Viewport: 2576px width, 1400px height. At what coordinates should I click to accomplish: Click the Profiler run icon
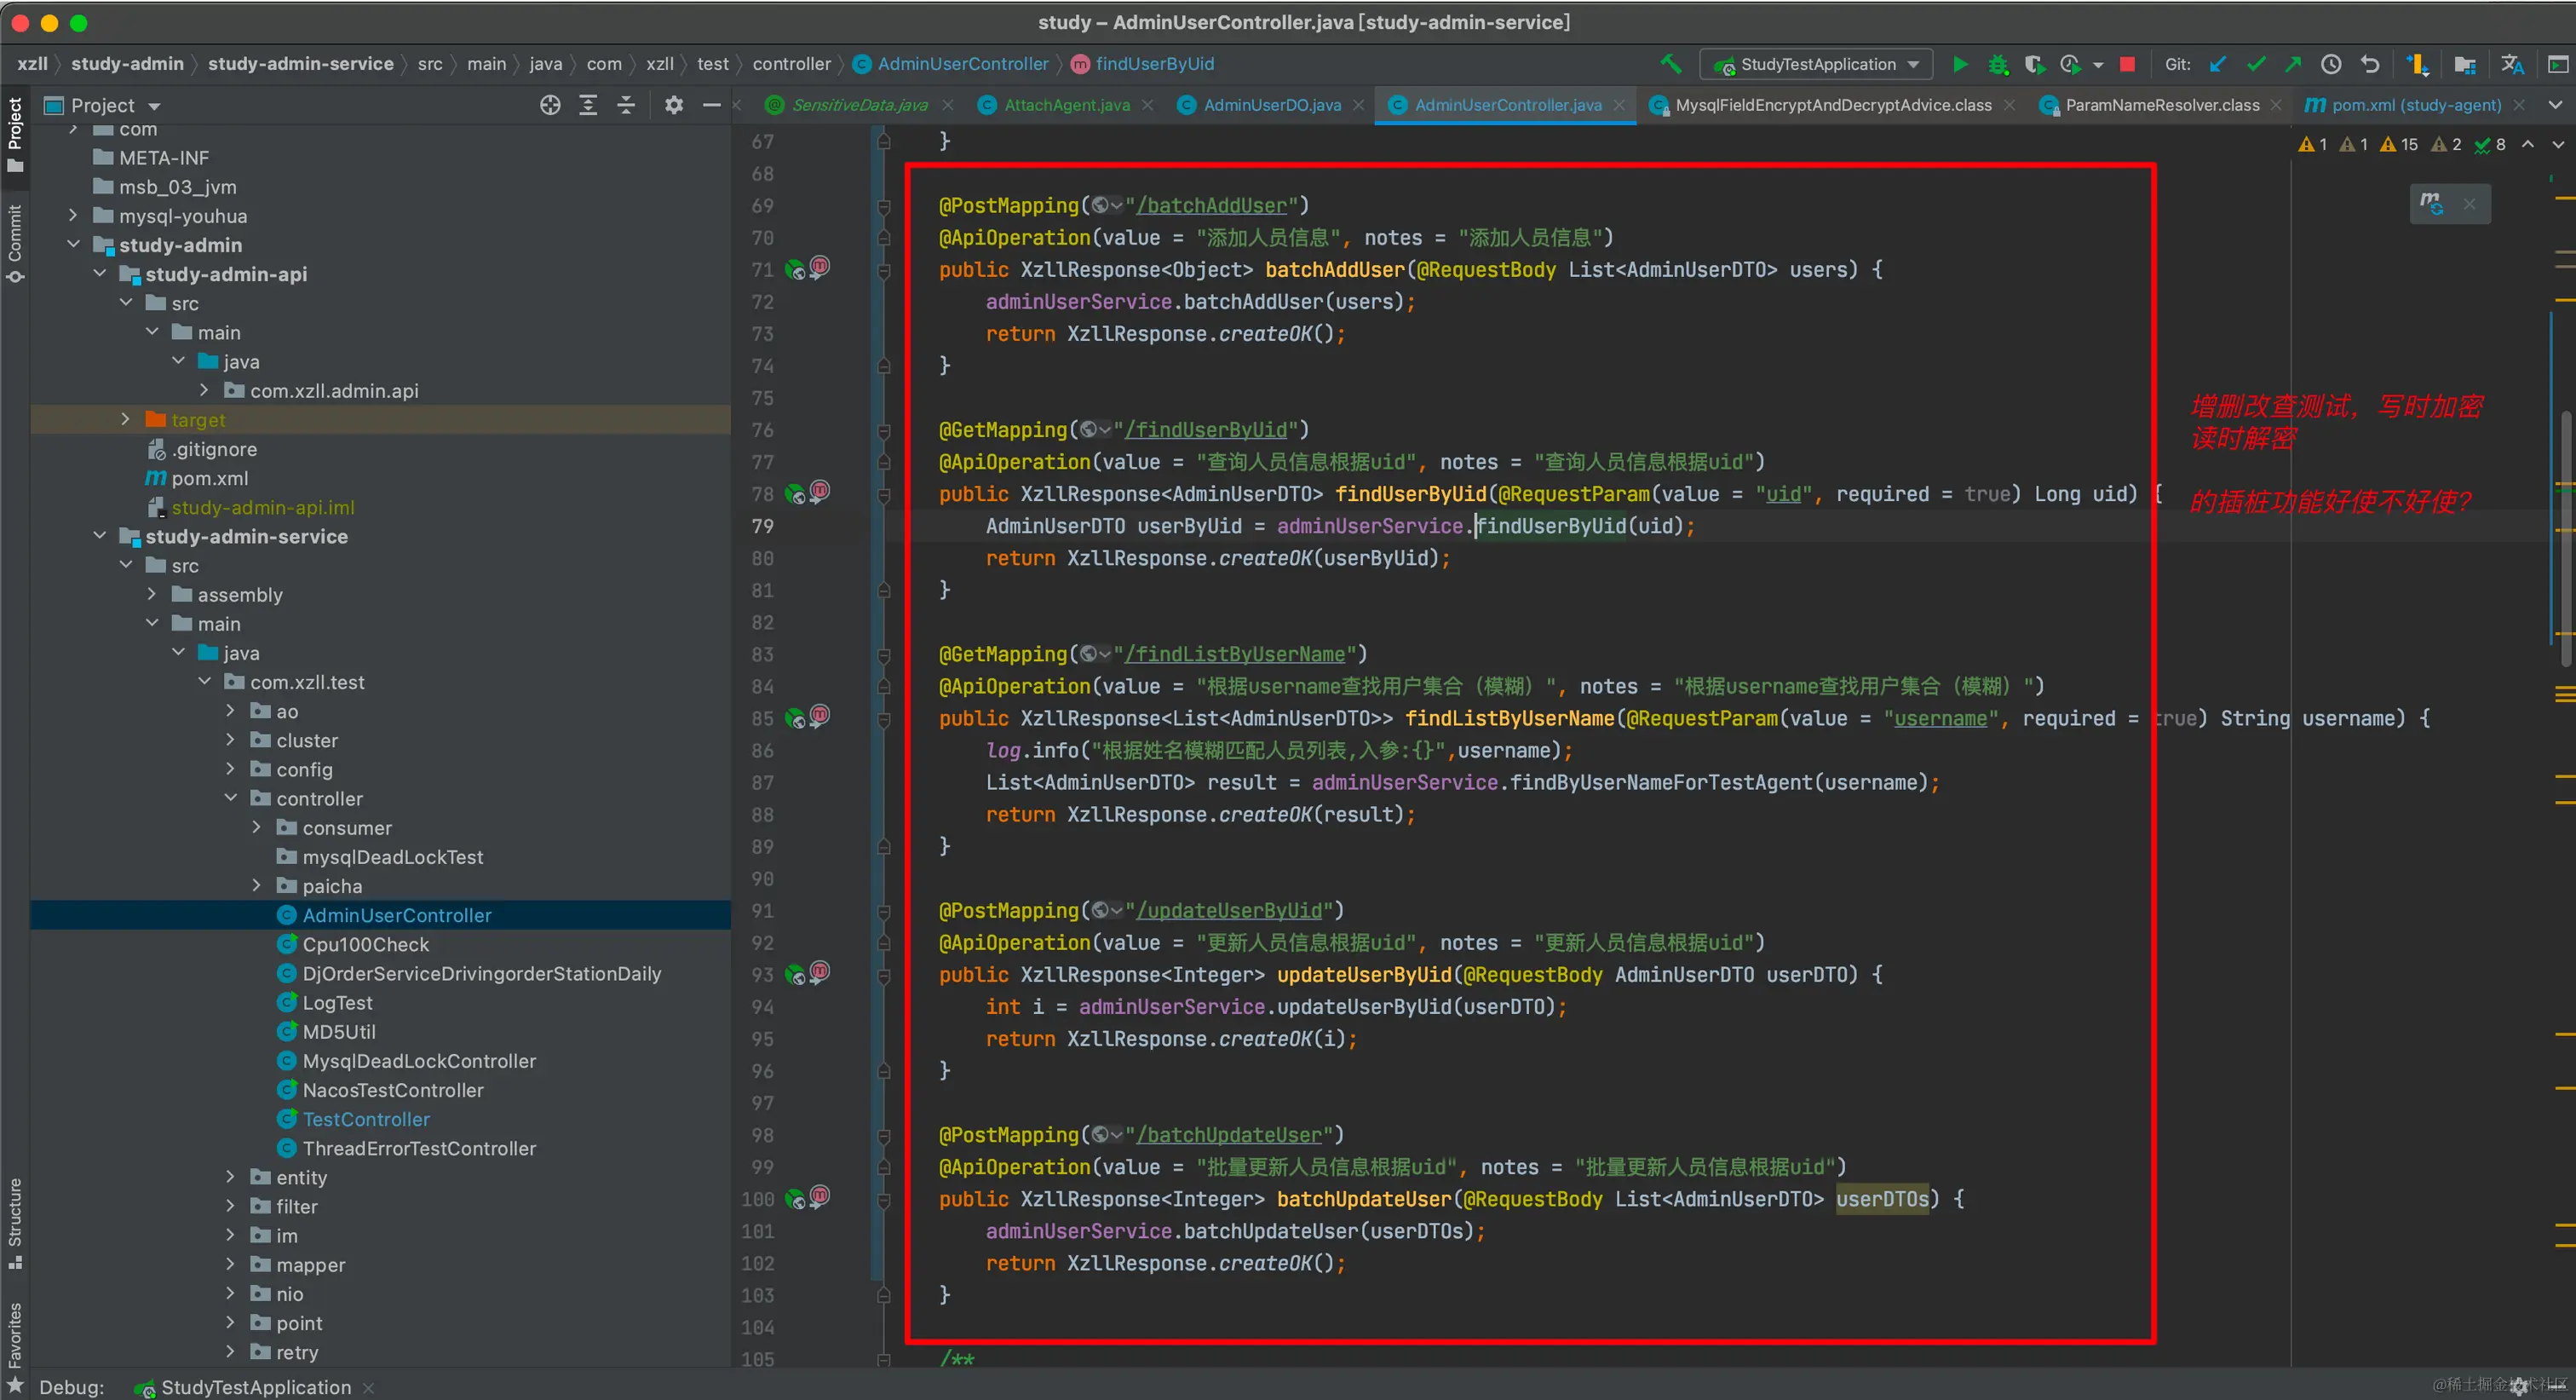[x=2069, y=64]
